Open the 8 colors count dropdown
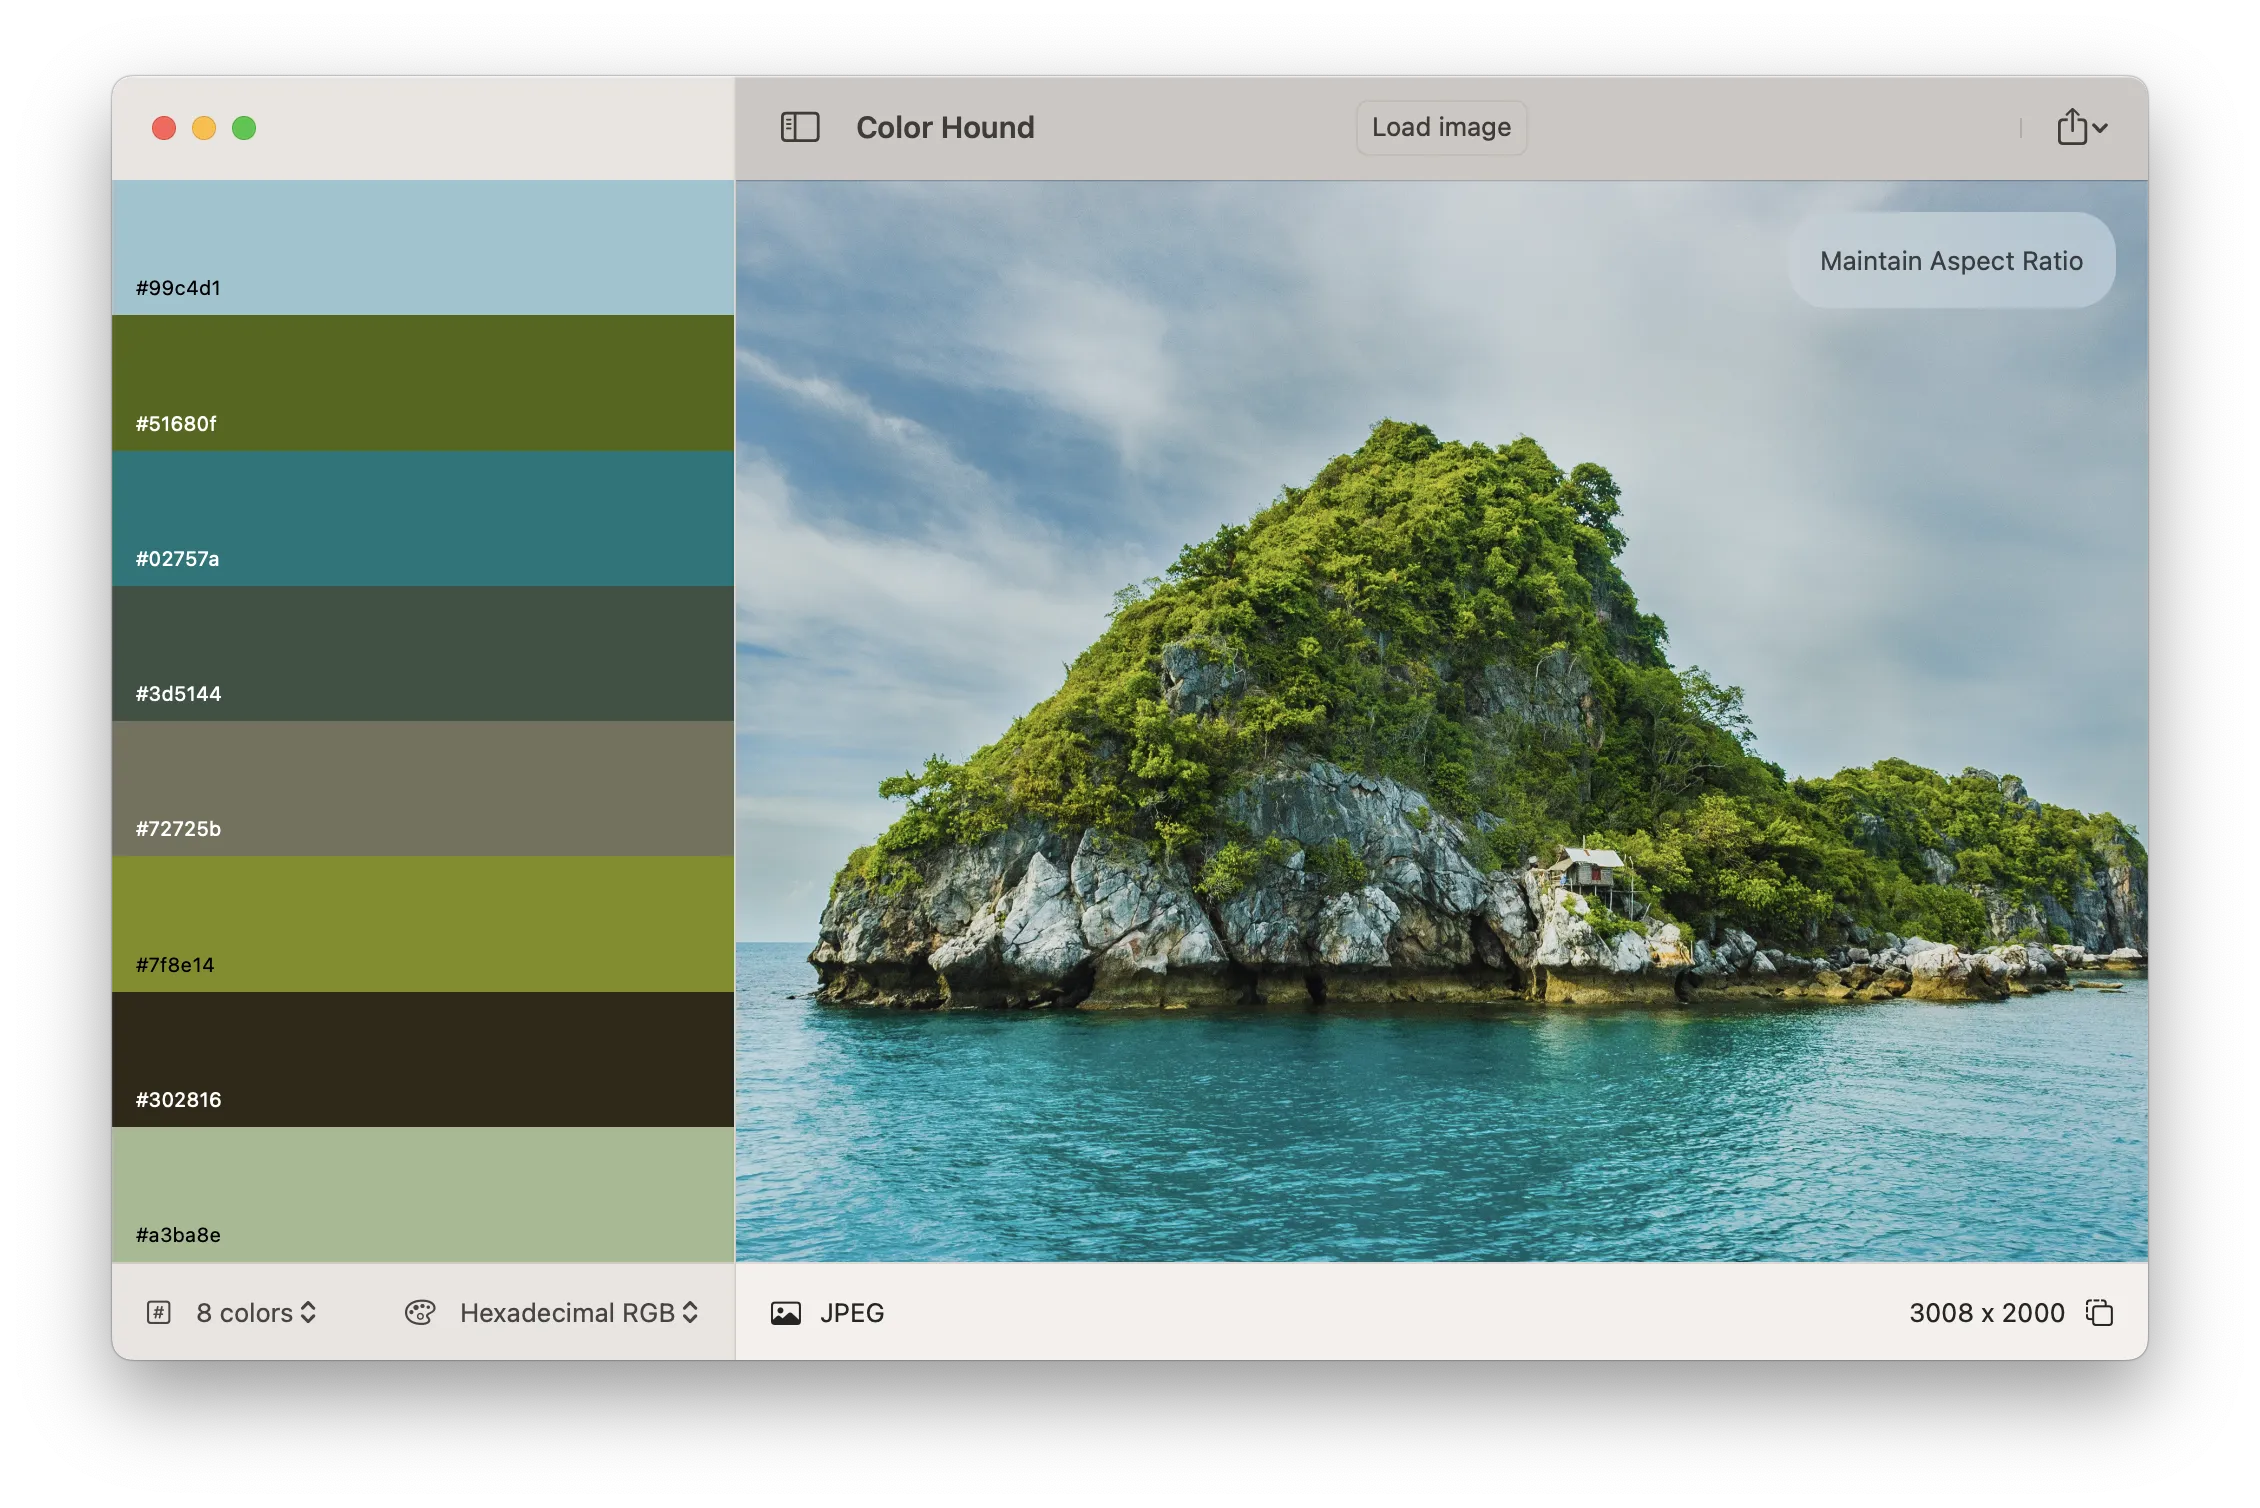 tap(257, 1313)
